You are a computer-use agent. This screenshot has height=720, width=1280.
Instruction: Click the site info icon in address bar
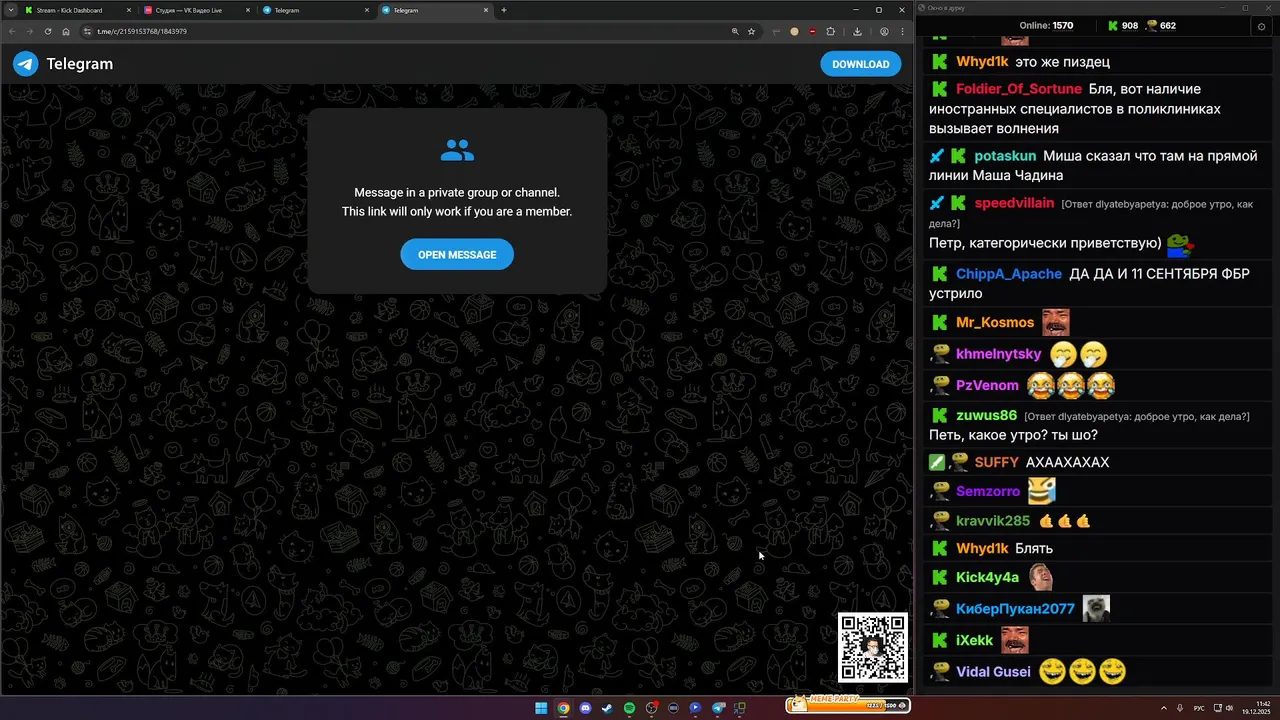(x=87, y=31)
